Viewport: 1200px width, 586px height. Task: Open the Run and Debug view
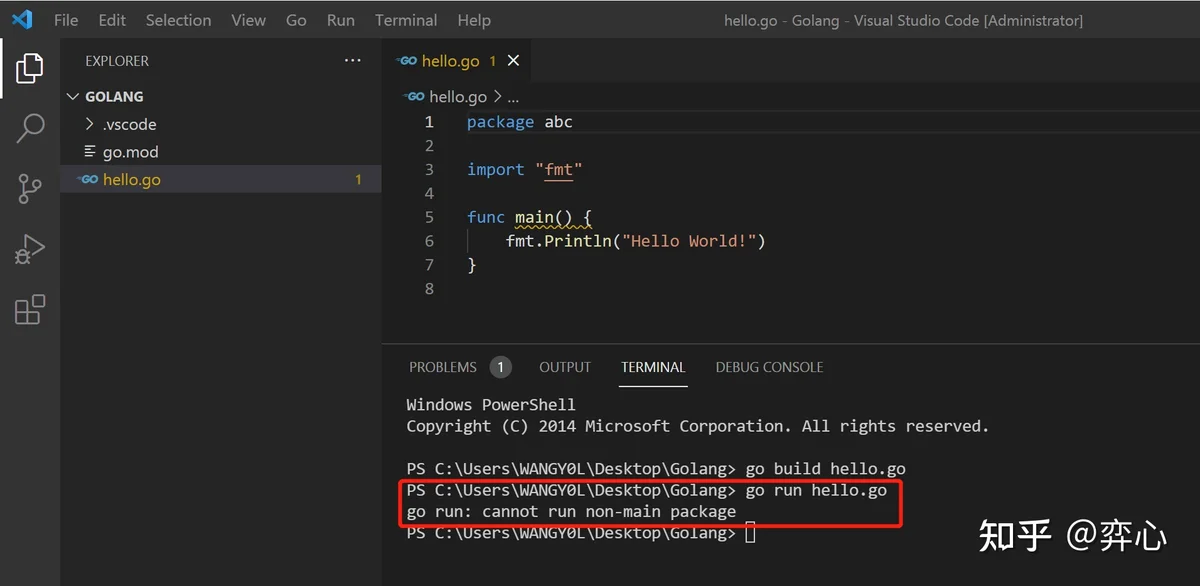coord(30,249)
